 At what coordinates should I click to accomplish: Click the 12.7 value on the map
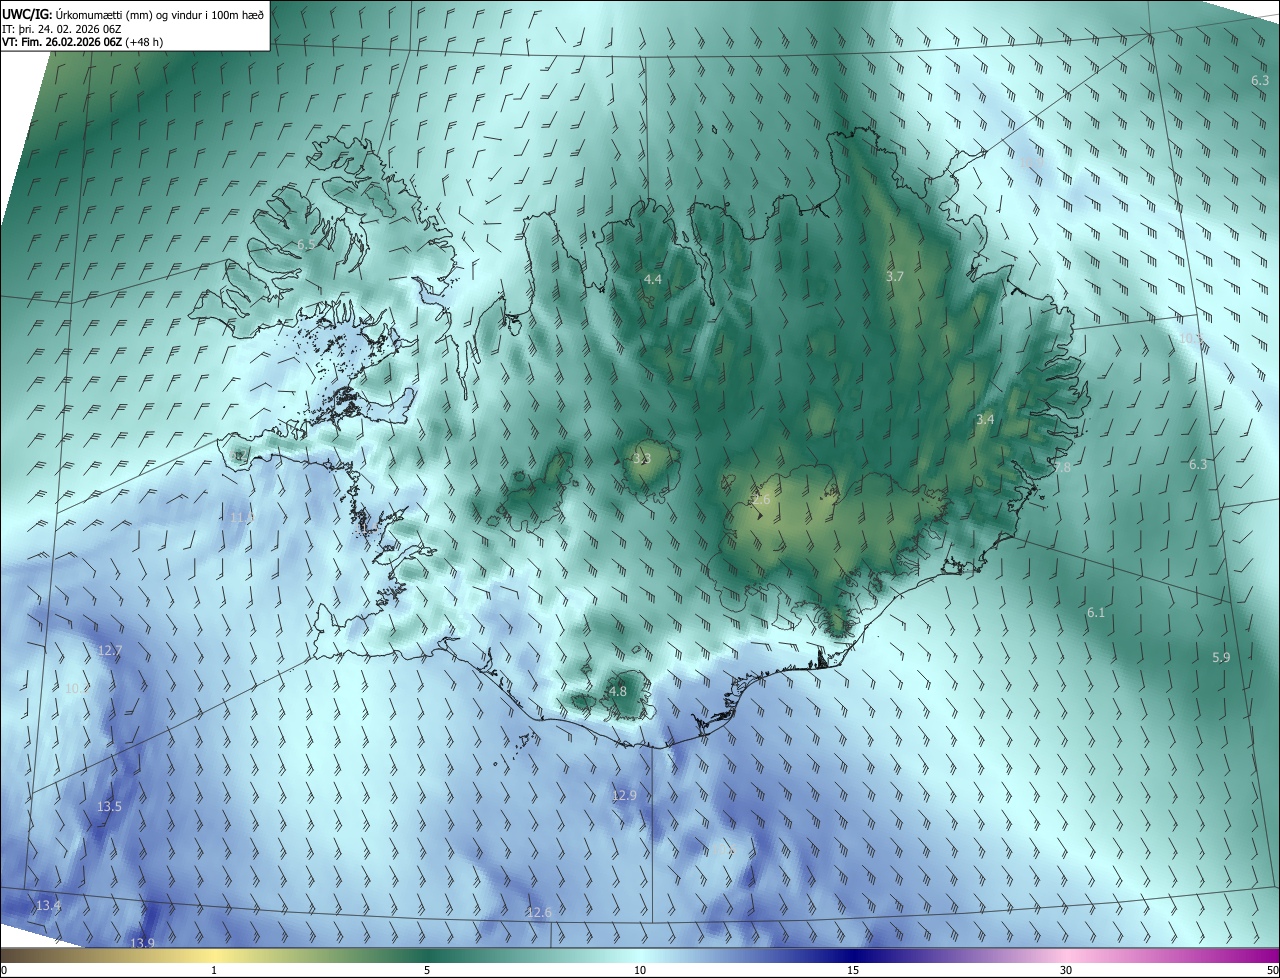tap(110, 650)
